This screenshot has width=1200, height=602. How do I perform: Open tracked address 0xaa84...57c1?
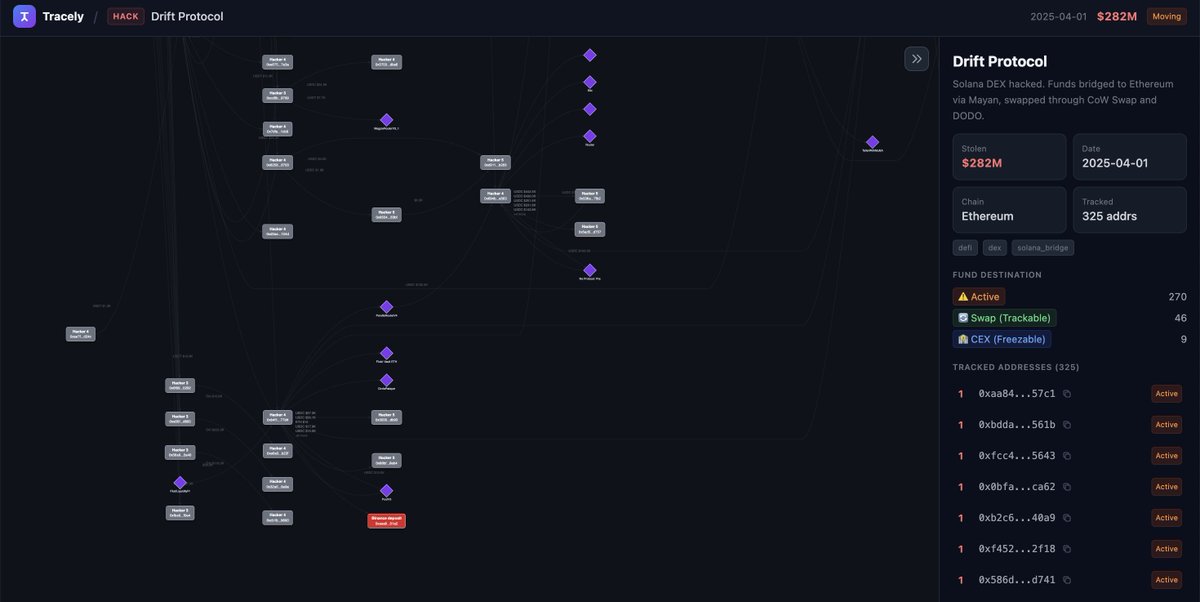pyautogui.click(x=1016, y=394)
